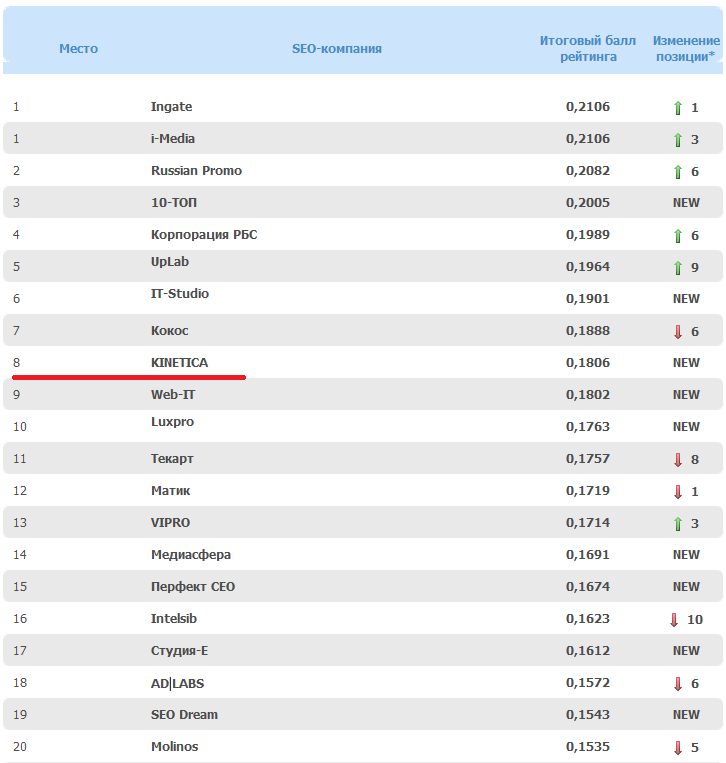Click the green up arrow for VIPRO
This screenshot has height=763, width=726.
(678, 524)
